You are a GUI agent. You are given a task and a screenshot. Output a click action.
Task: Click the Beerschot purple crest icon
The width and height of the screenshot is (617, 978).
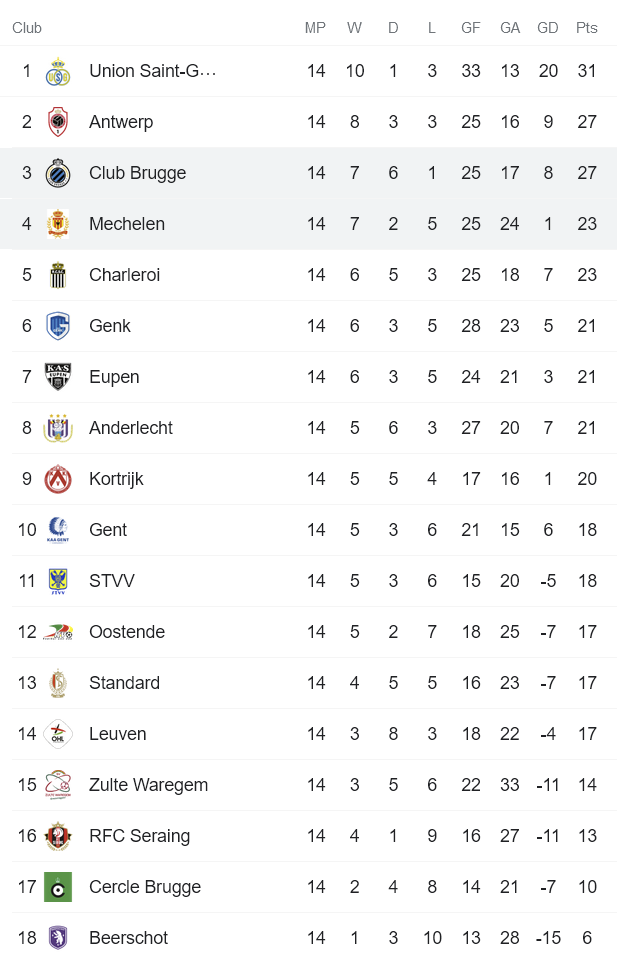[x=58, y=938]
